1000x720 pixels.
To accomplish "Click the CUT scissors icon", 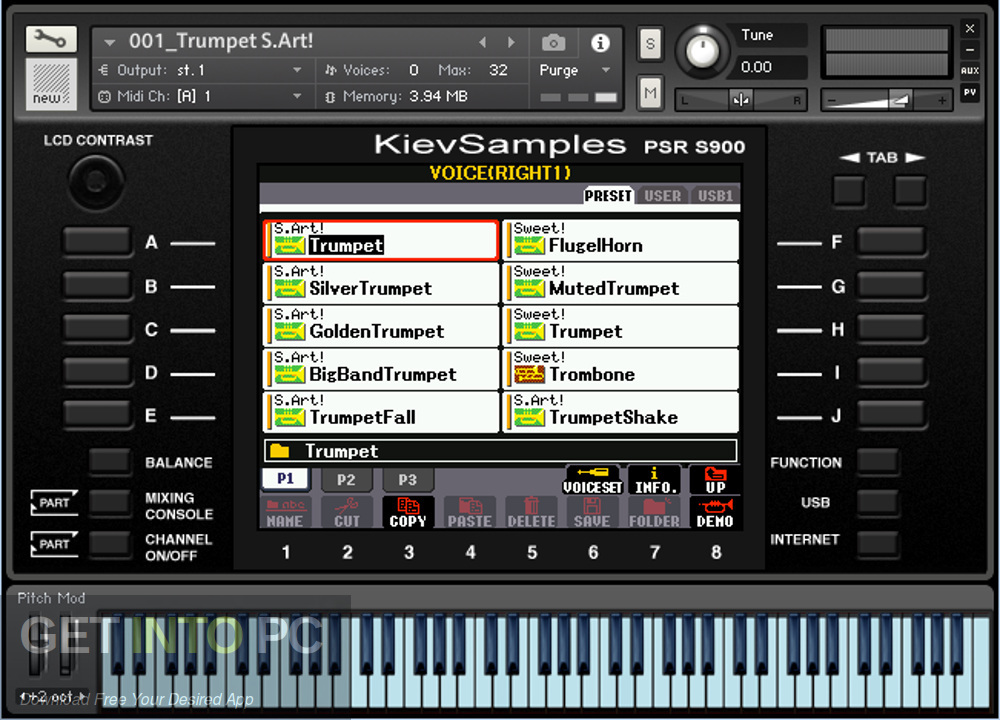I will pyautogui.click(x=347, y=513).
